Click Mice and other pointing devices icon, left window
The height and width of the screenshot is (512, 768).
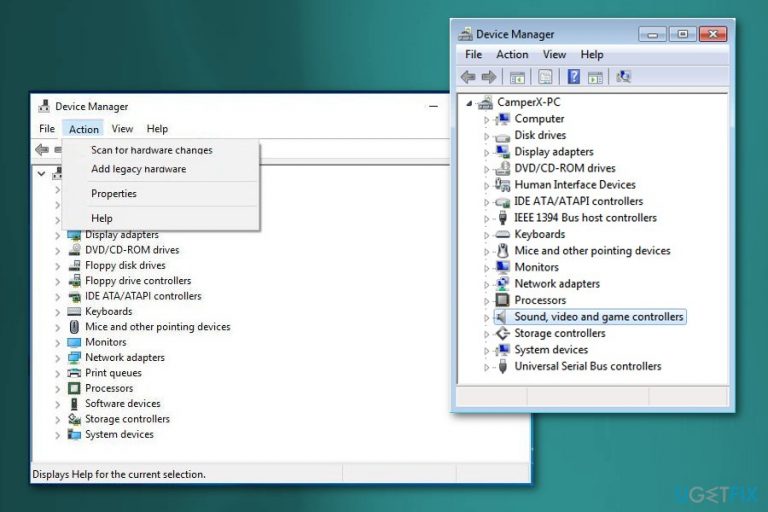click(74, 327)
